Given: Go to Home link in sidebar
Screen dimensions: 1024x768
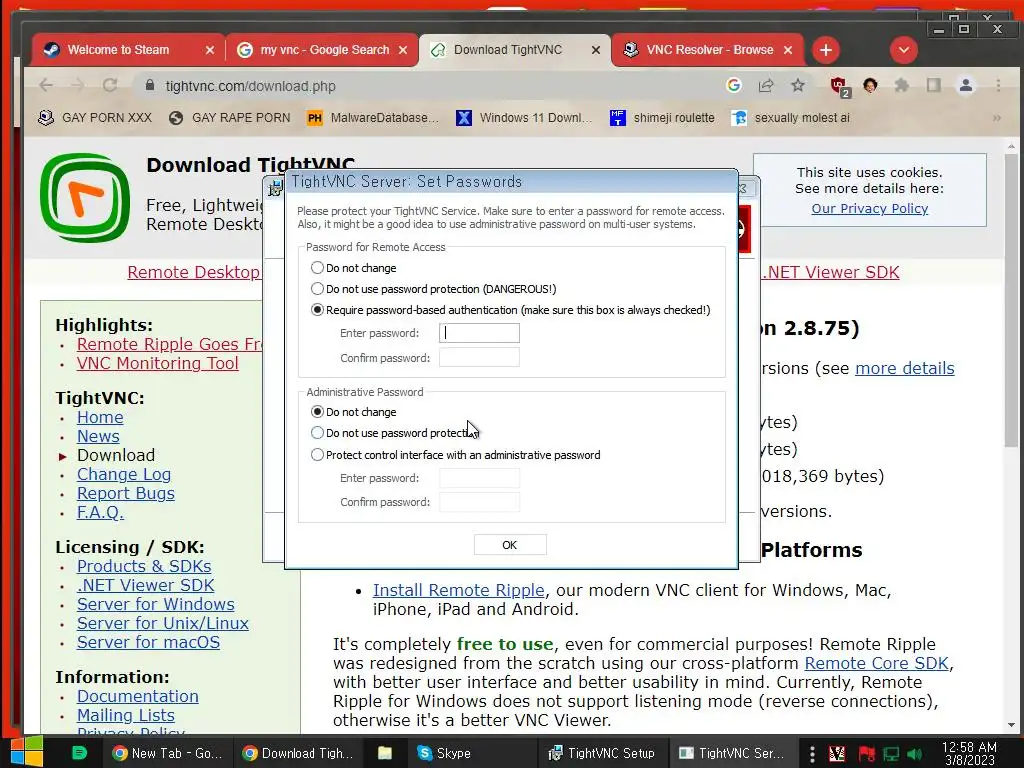Looking at the screenshot, I should coord(100,417).
